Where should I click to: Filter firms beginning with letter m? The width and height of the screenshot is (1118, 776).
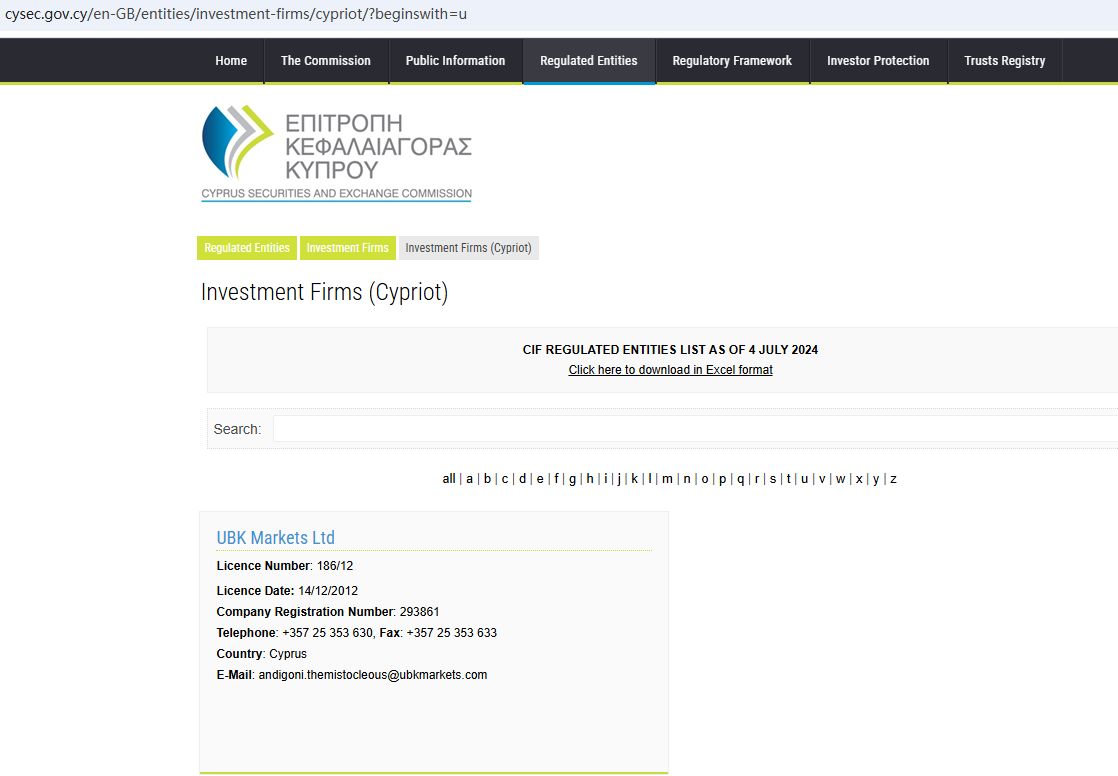(x=667, y=479)
